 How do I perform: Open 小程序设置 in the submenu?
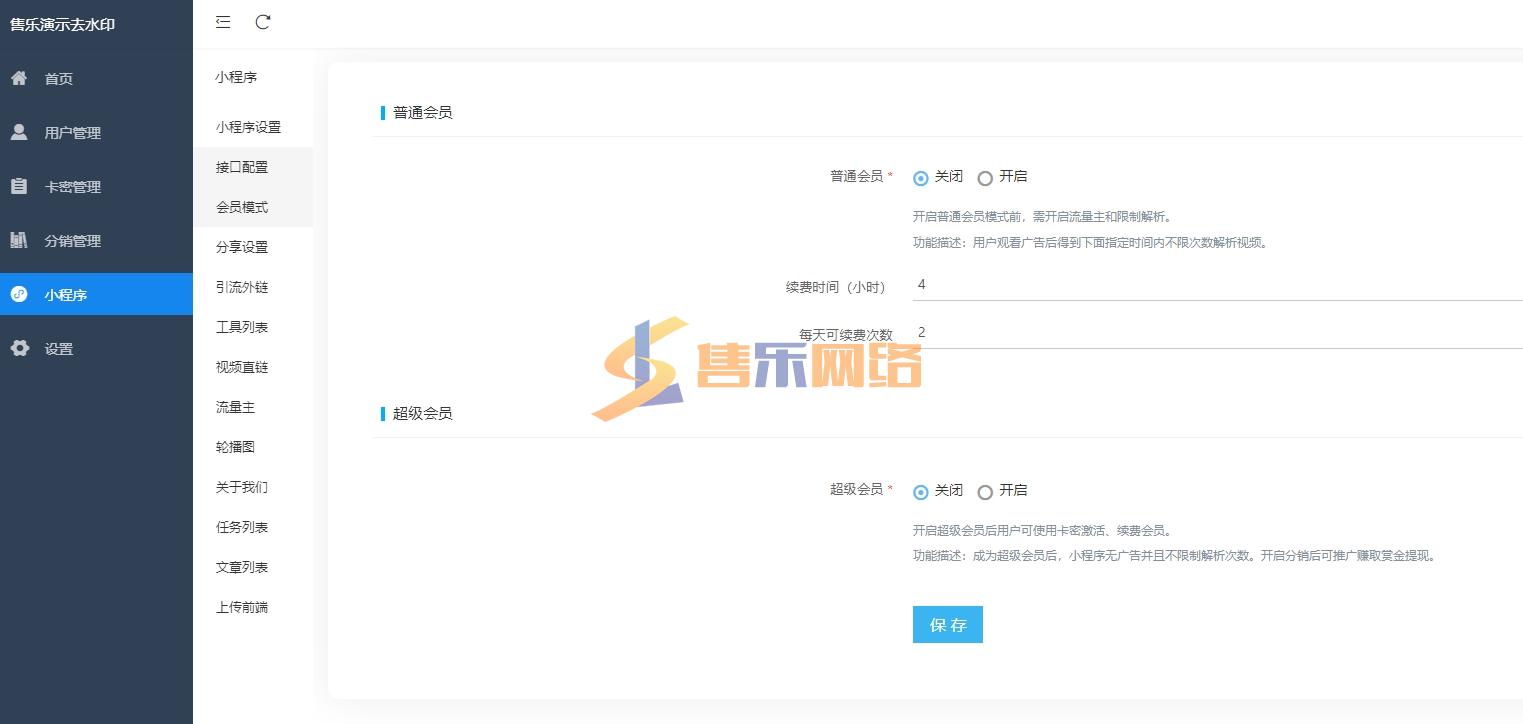point(248,127)
